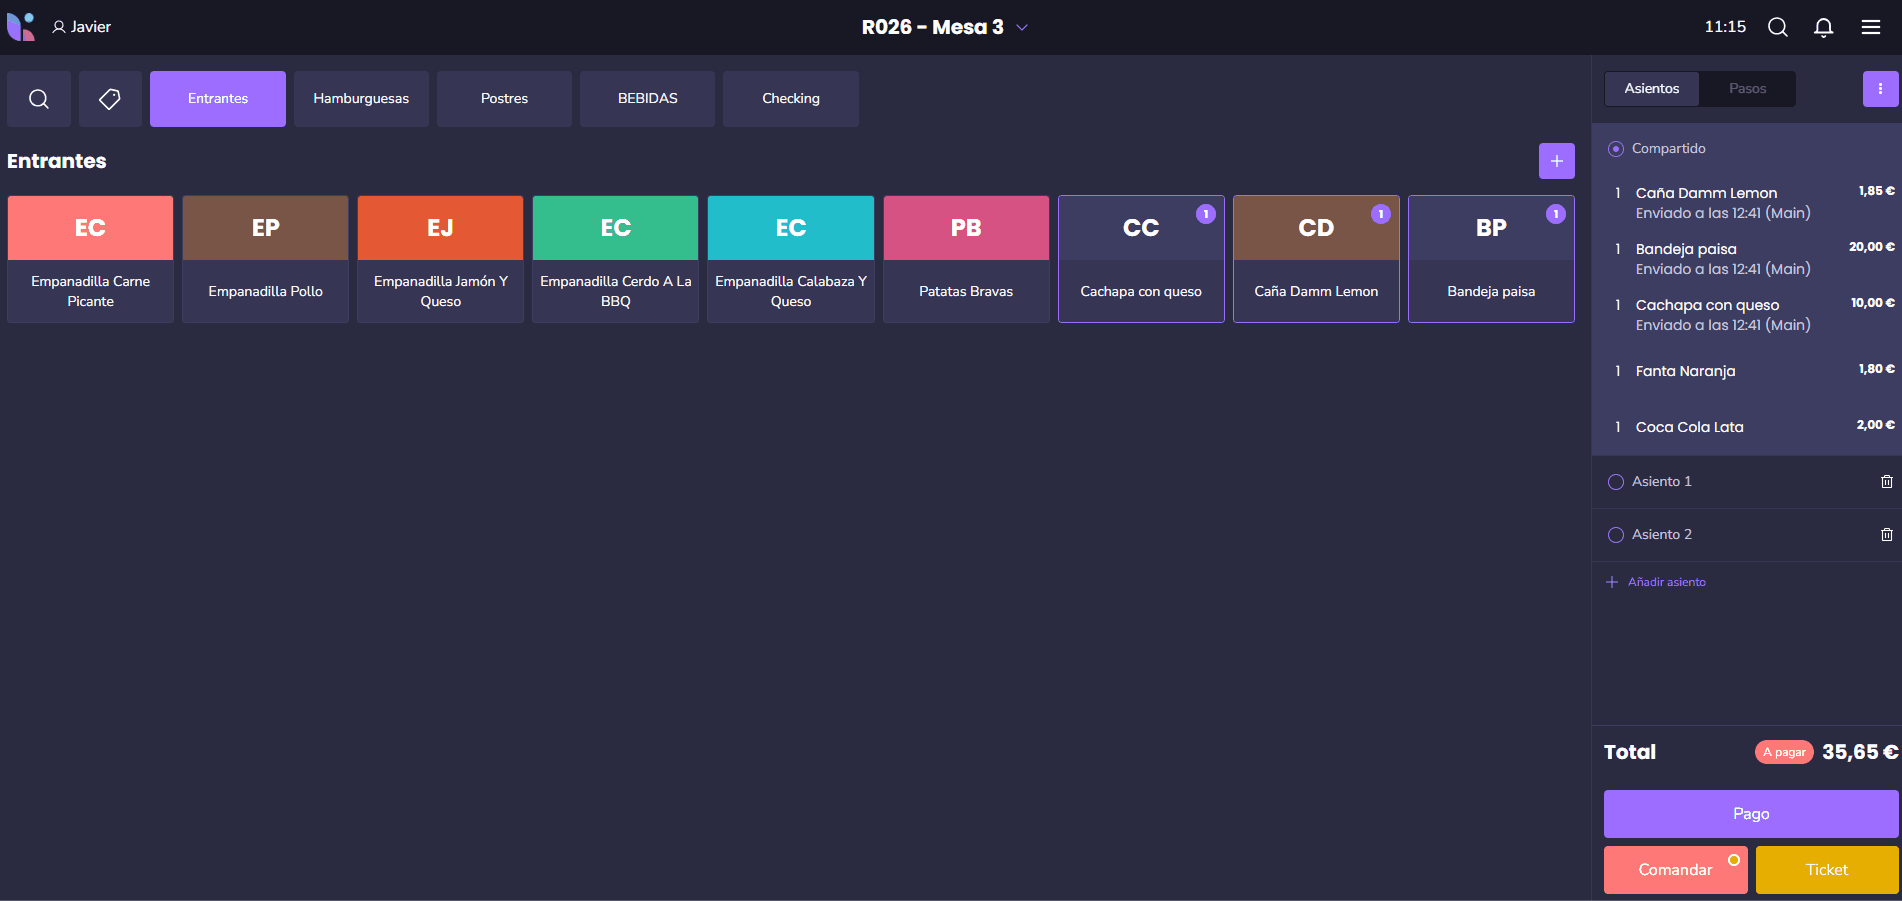
Task: Select the Asiento 2 radio button
Action: [x=1616, y=535]
